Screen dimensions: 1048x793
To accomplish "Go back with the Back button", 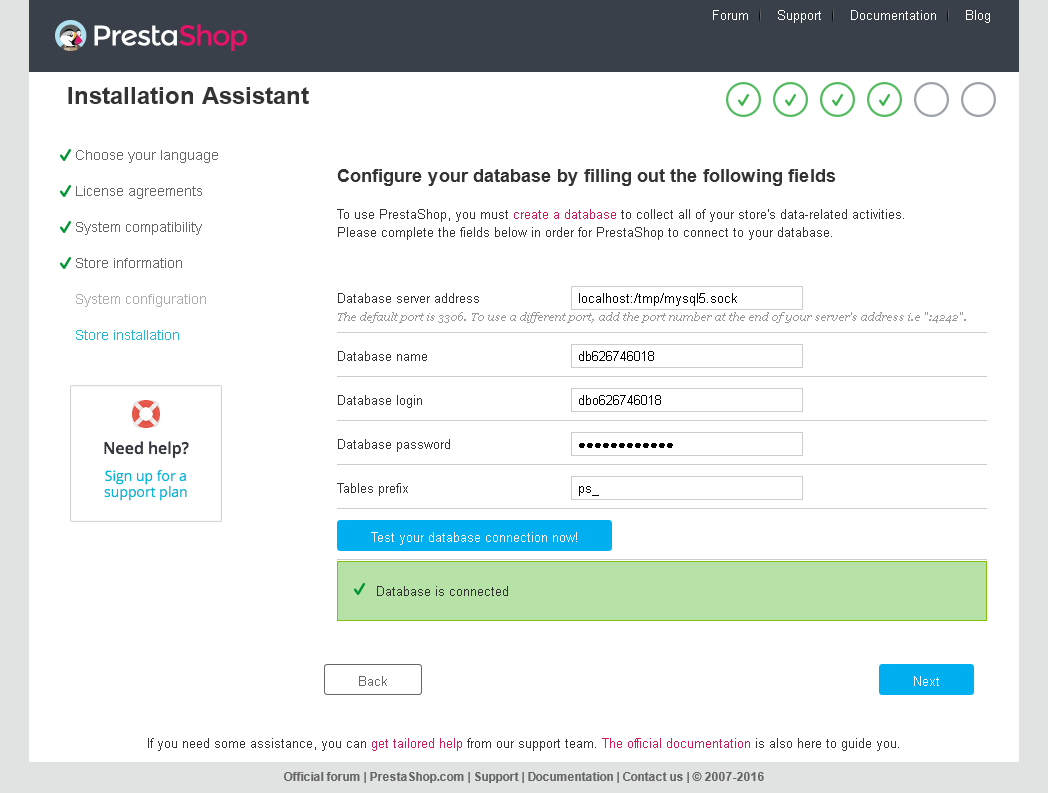I will [x=373, y=679].
